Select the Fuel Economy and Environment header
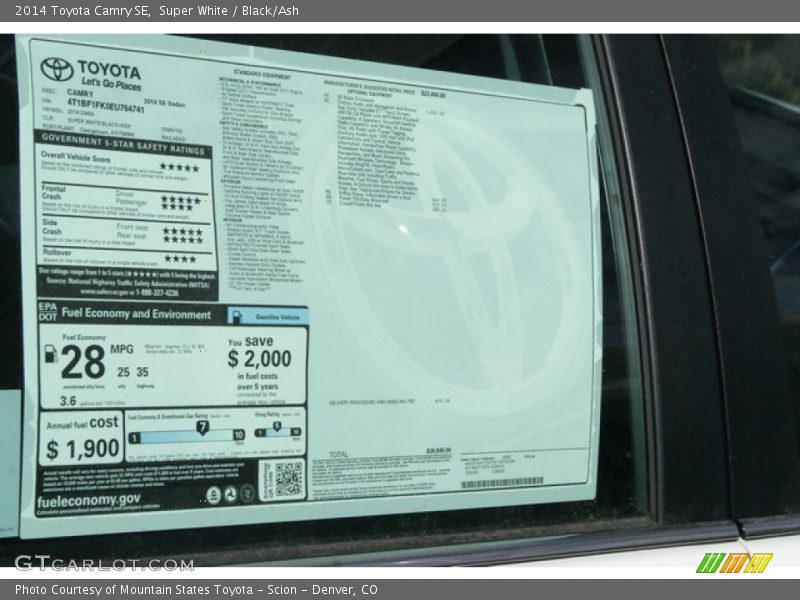Screen dimensions: 800x600 pos(138,314)
